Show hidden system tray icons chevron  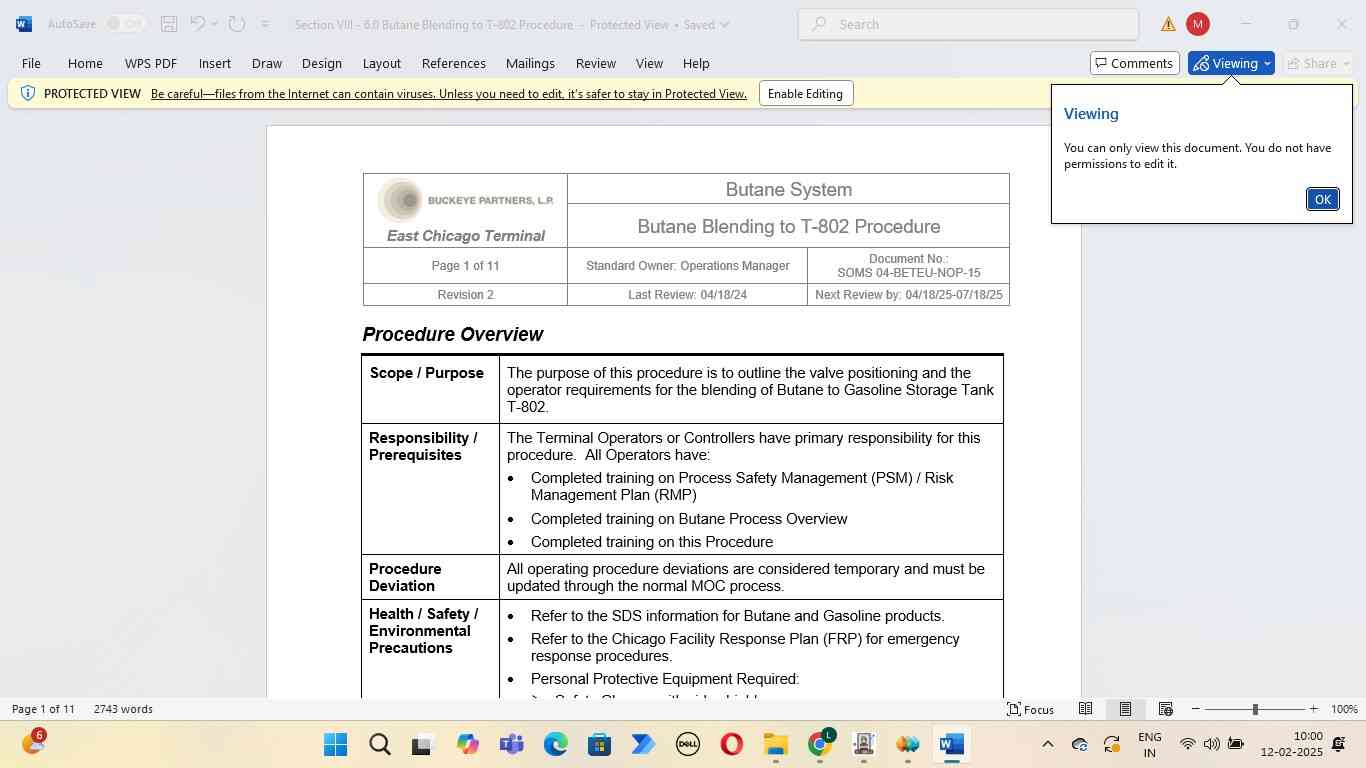tap(1047, 744)
